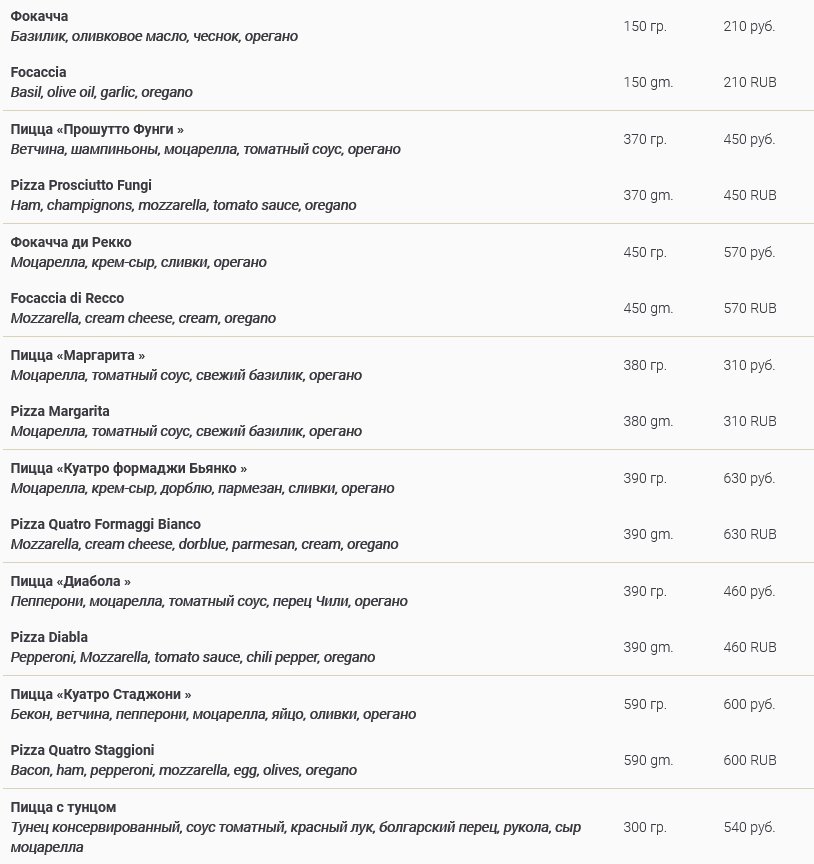The image size is (814, 864).
Task: Click the Пицца «Куатро Стаджони» title
Action: [101, 694]
